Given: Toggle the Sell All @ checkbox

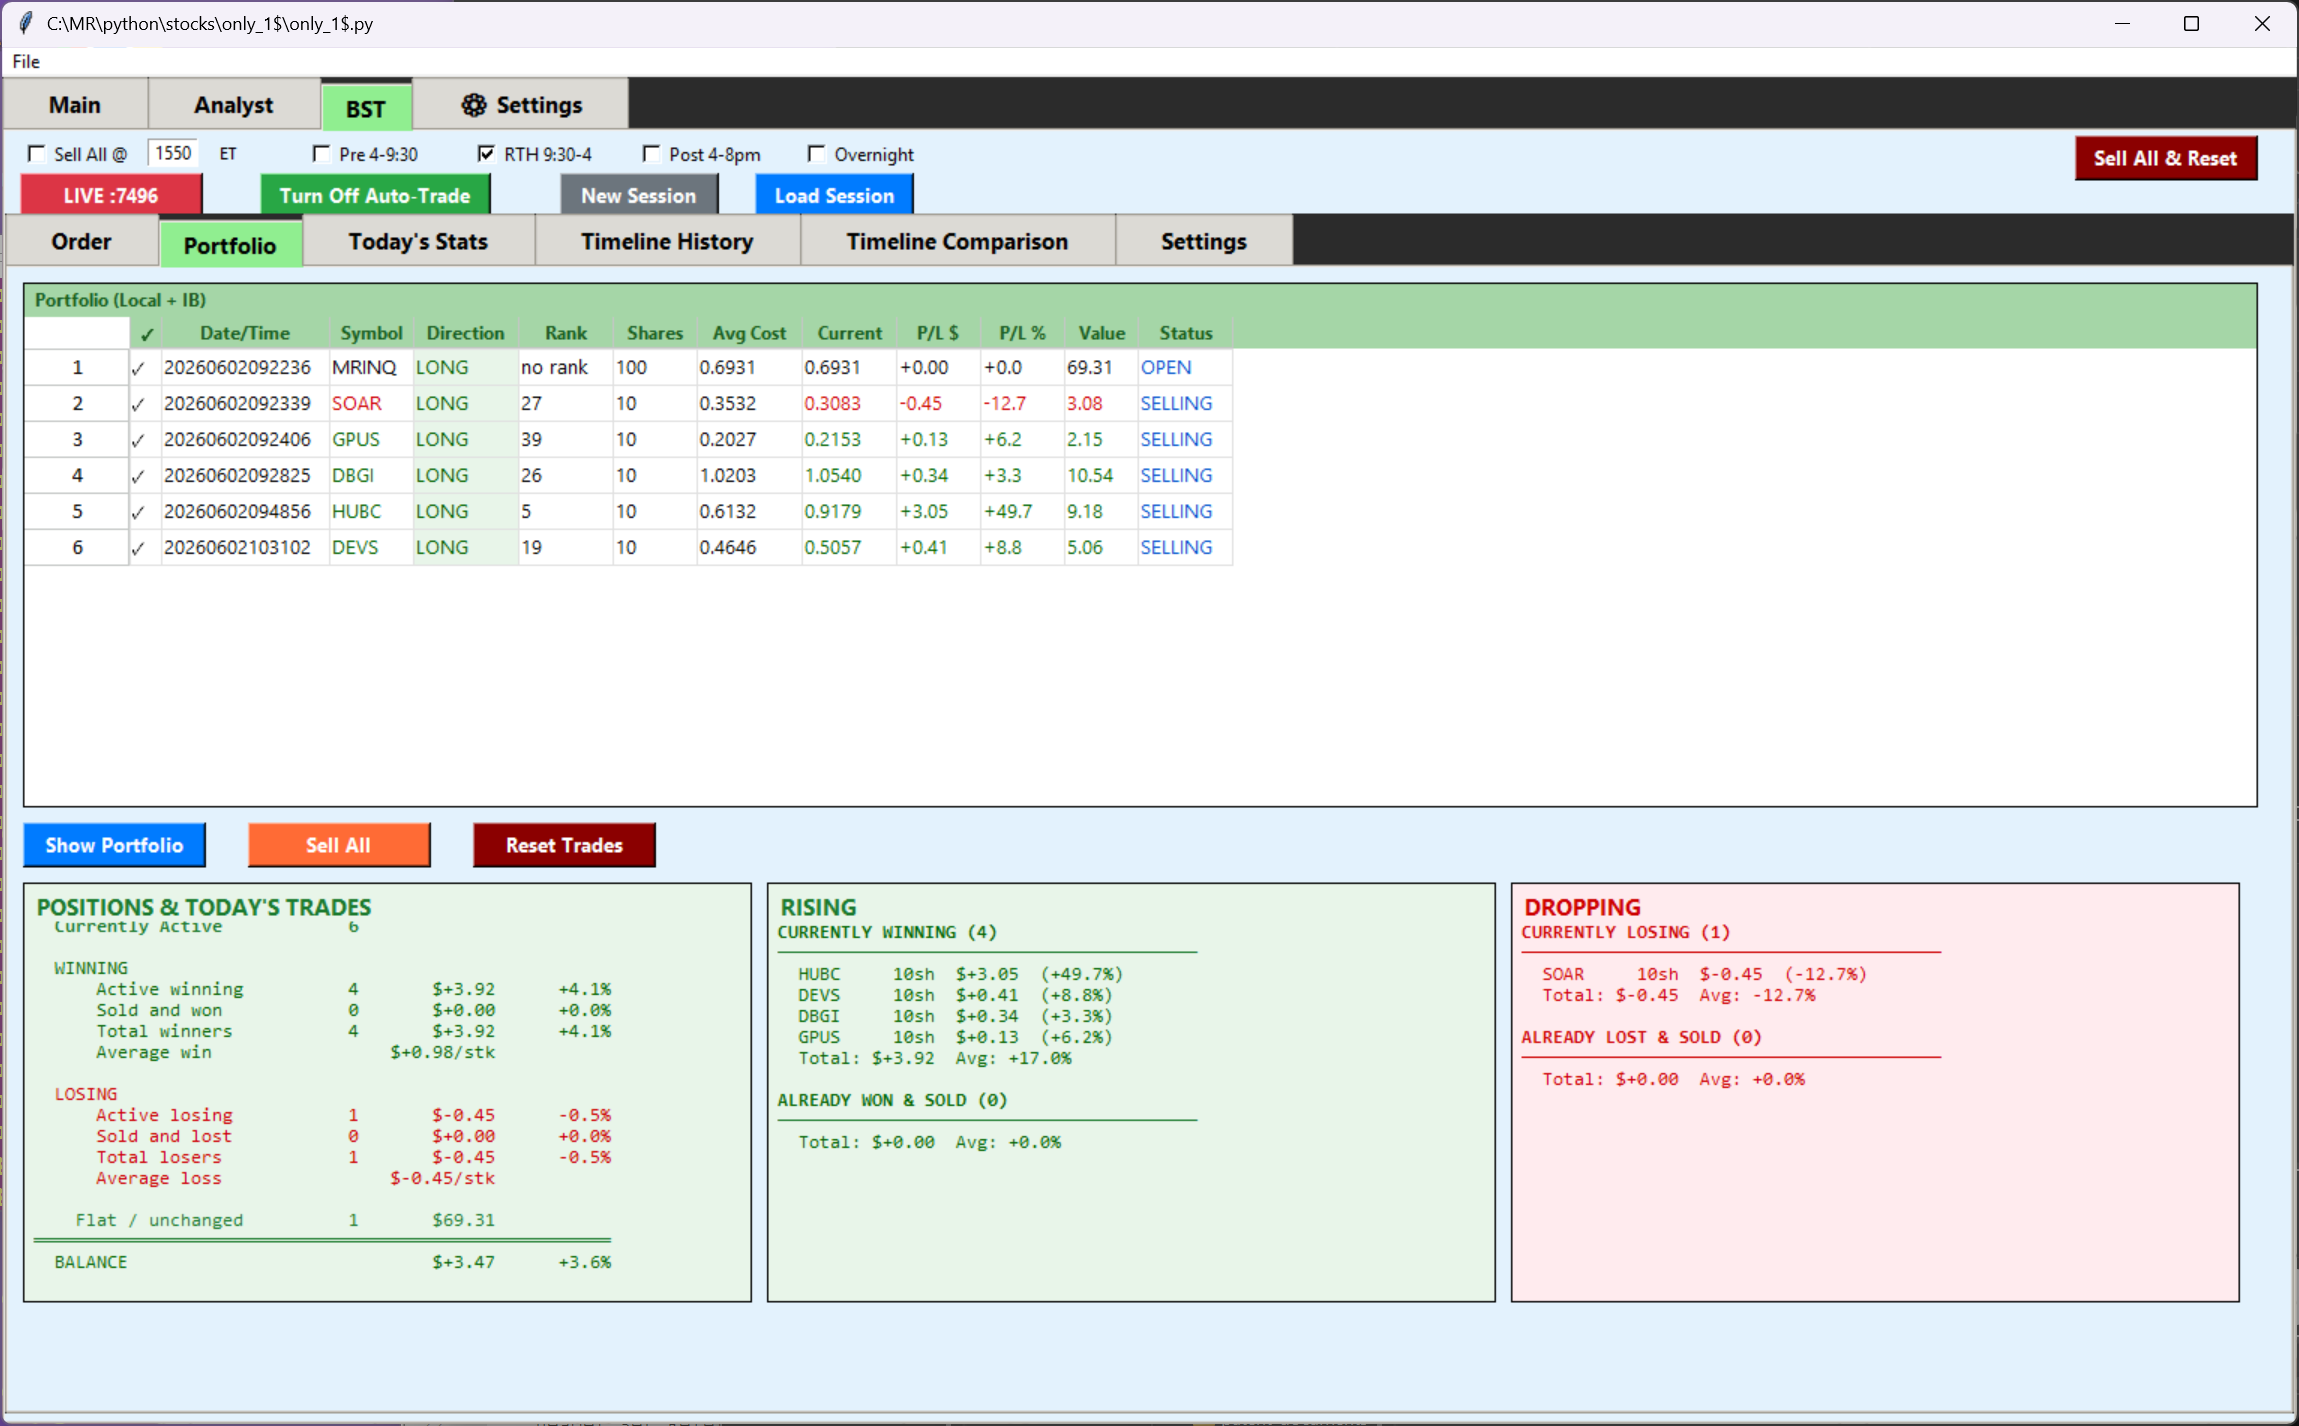Looking at the screenshot, I should [37, 154].
